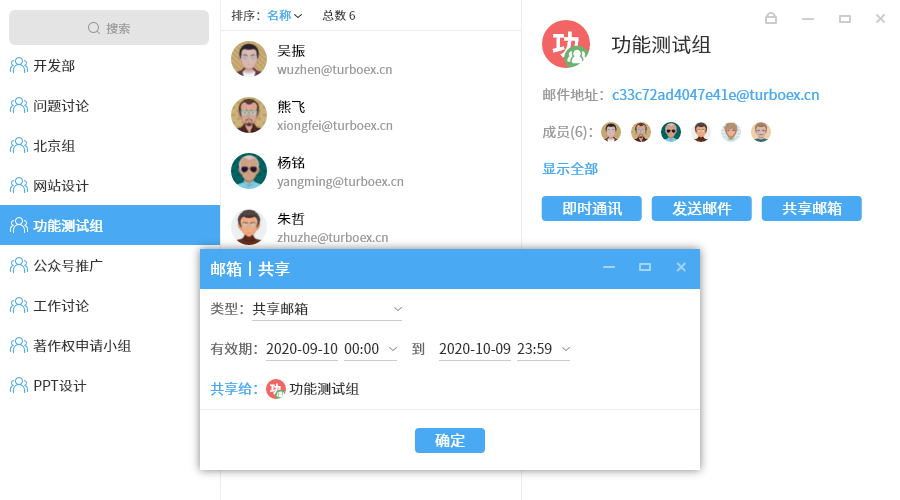The width and height of the screenshot is (900, 500).
Task: Maximize the 邮箱 | 共享 dialog
Action: point(645,267)
